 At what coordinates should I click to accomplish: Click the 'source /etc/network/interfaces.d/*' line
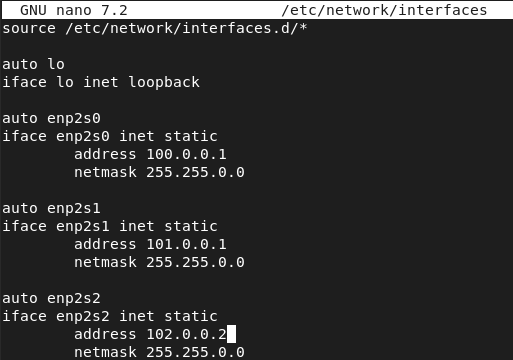coord(155,28)
